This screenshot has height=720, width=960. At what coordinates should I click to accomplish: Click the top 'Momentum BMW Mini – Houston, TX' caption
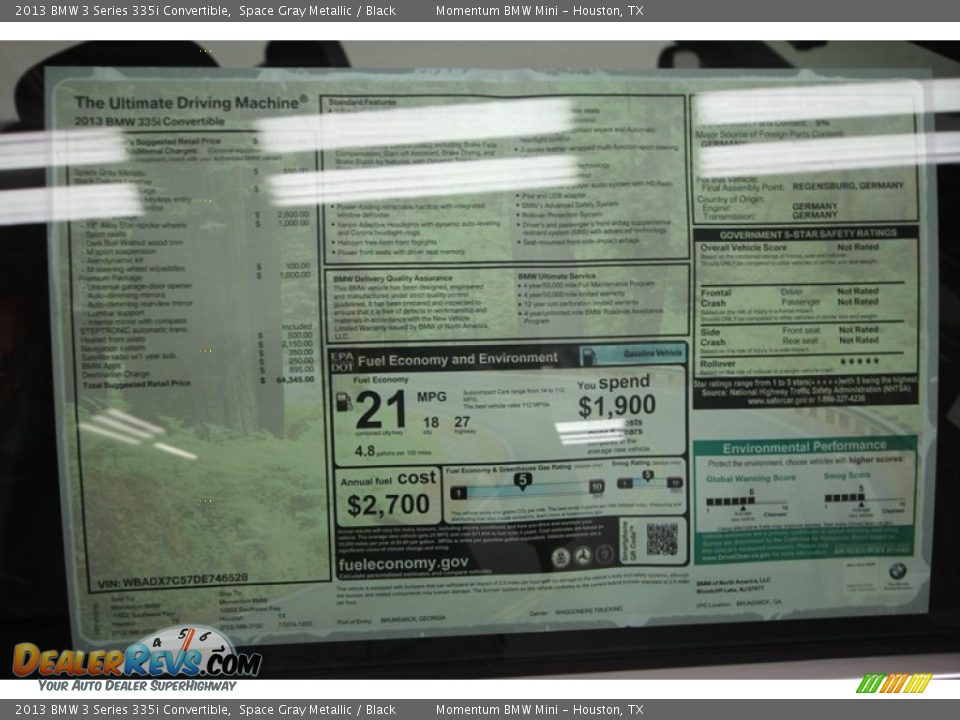(539, 10)
